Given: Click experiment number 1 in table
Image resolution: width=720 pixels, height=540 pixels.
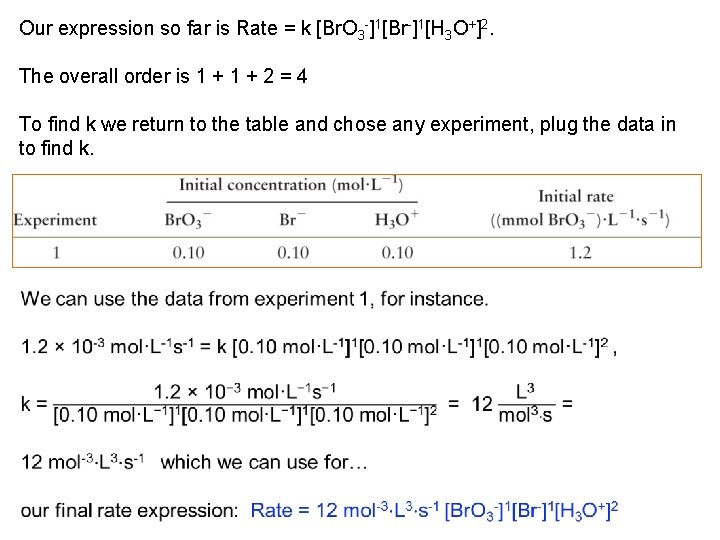Looking at the screenshot, I should coord(56,252).
